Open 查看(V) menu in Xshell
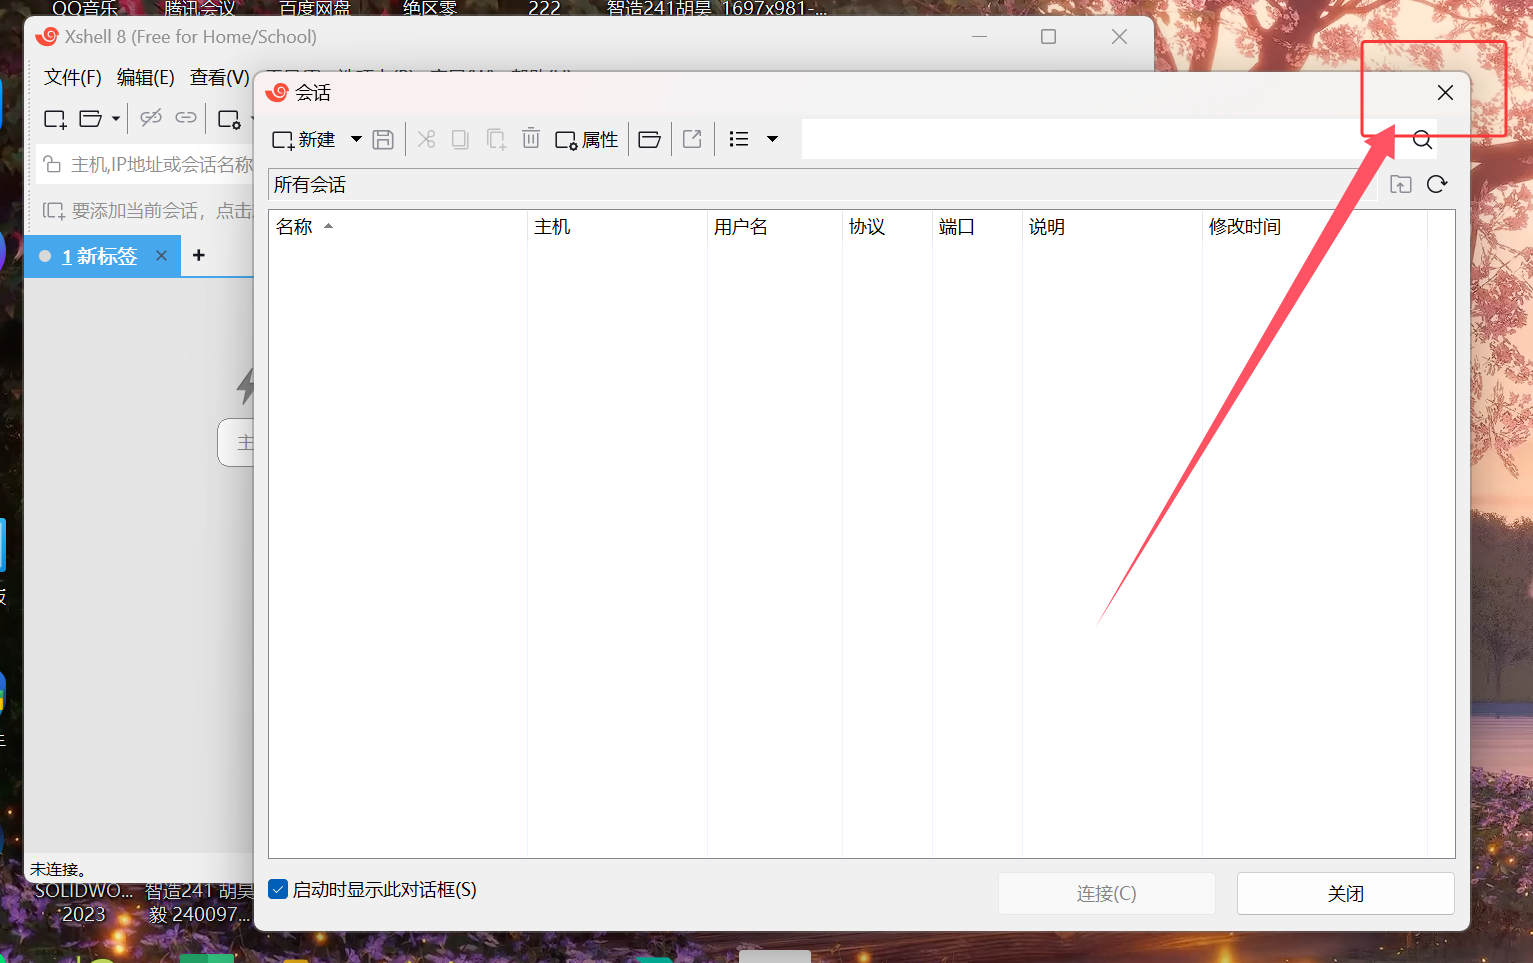 [220, 77]
